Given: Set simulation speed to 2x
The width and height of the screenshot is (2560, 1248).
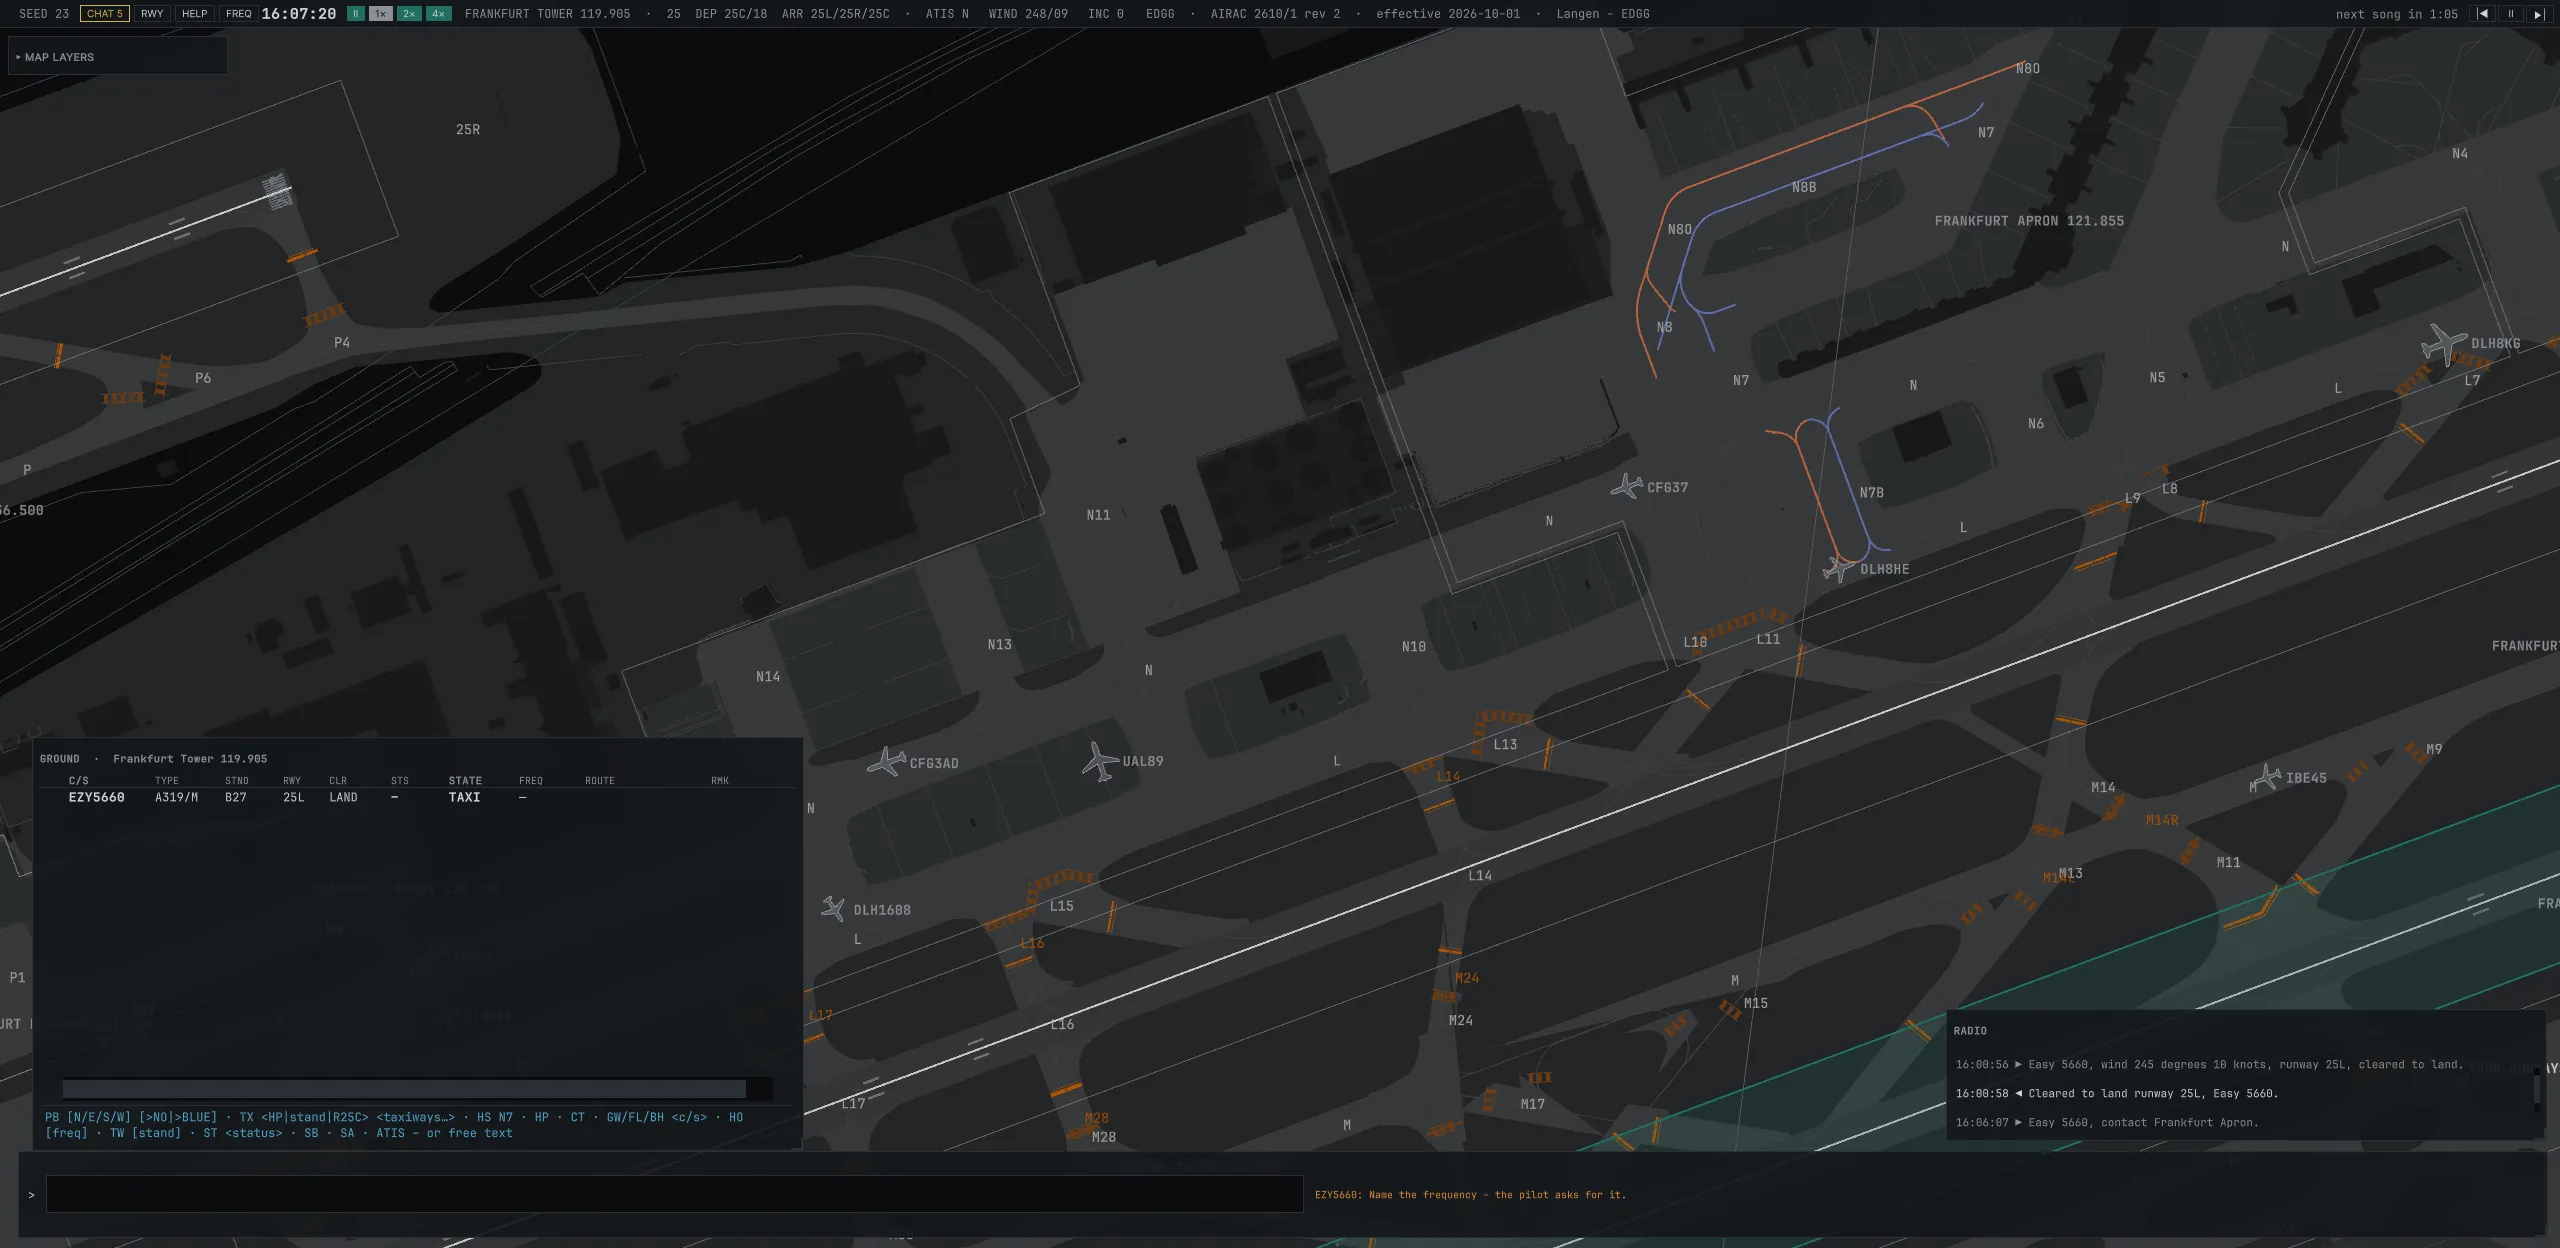Looking at the screenshot, I should point(408,14).
